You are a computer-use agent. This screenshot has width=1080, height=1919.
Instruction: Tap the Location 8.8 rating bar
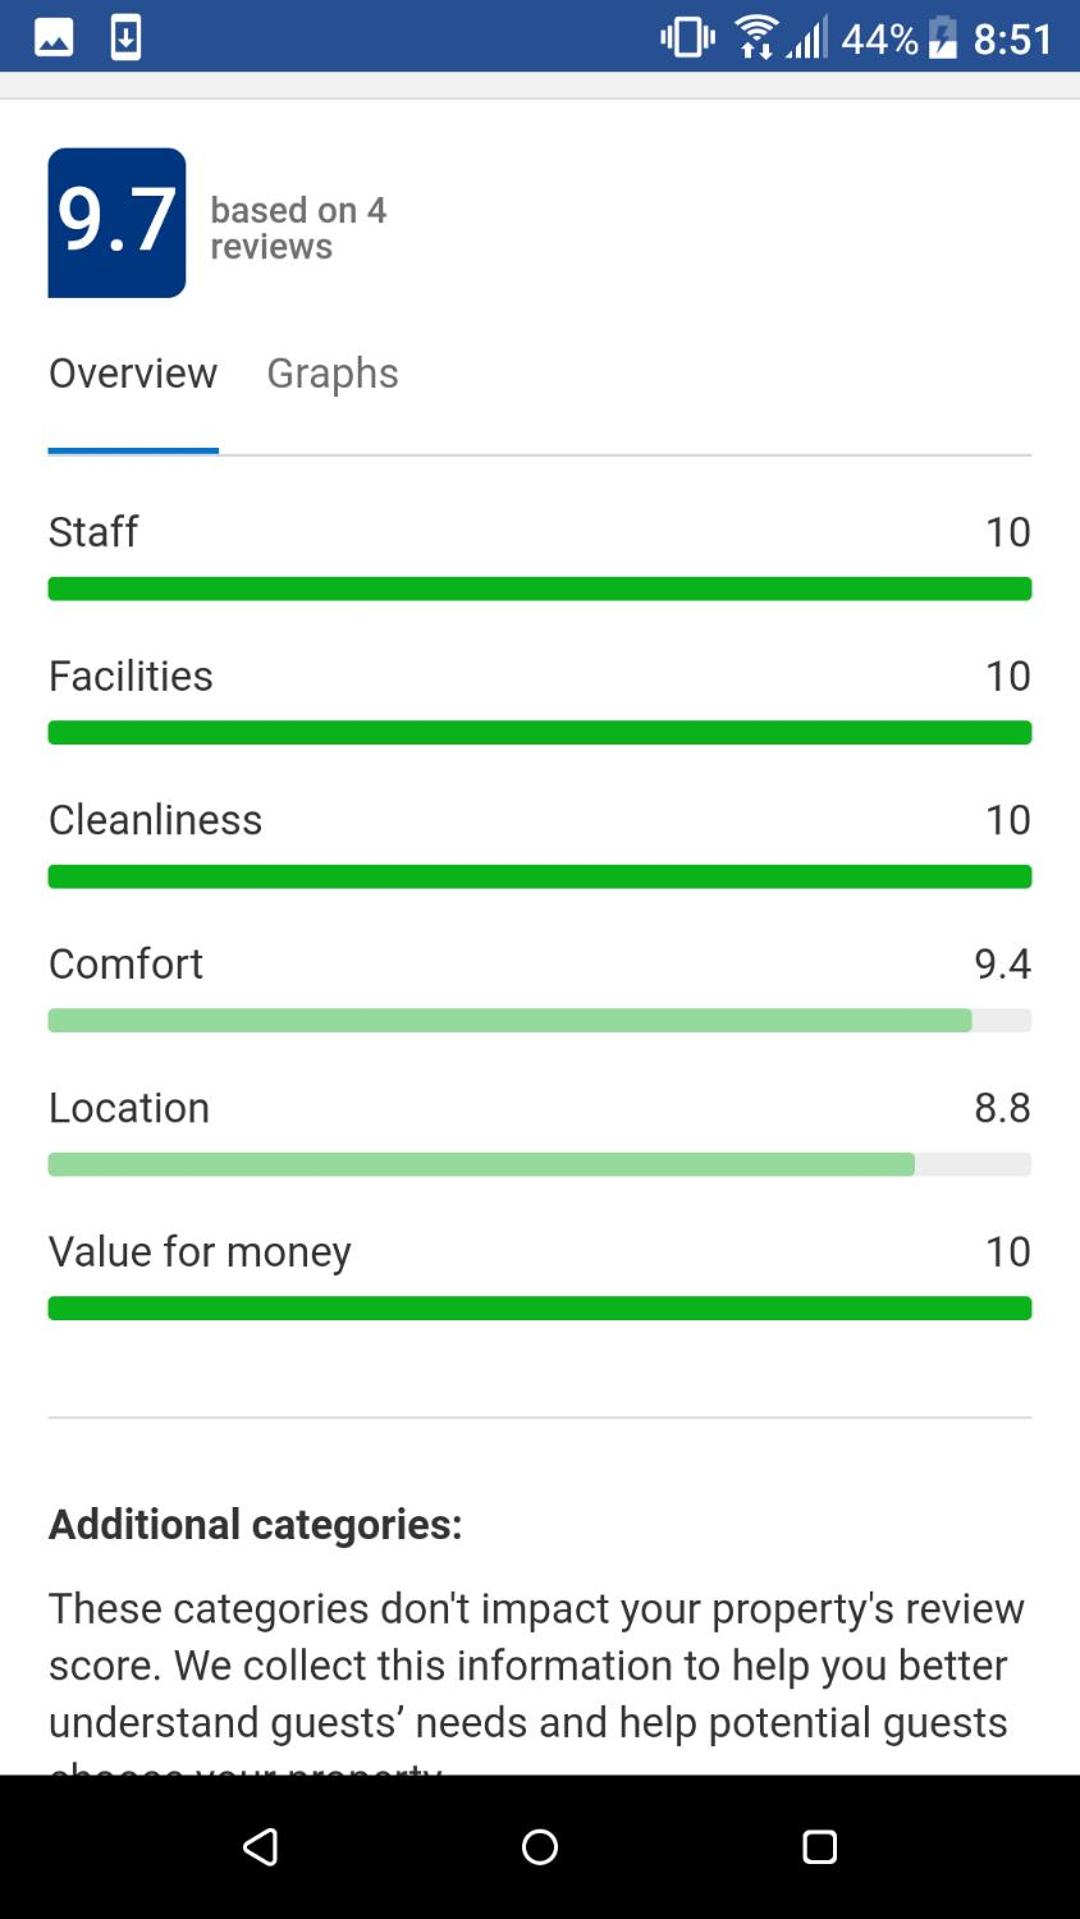point(540,1165)
